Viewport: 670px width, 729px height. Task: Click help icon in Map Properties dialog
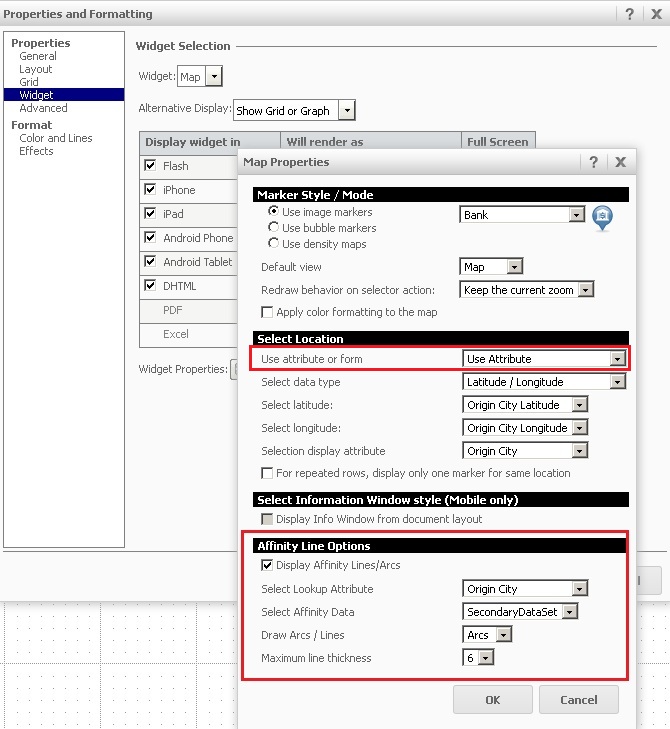tap(594, 162)
